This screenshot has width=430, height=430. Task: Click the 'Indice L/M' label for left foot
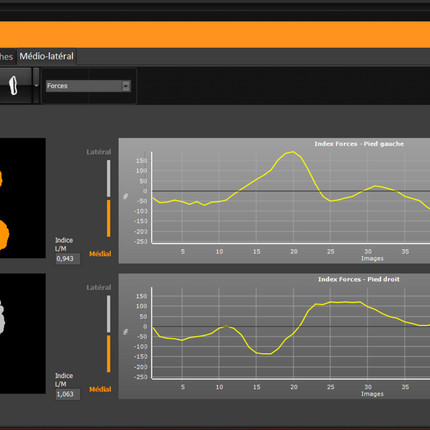64,244
